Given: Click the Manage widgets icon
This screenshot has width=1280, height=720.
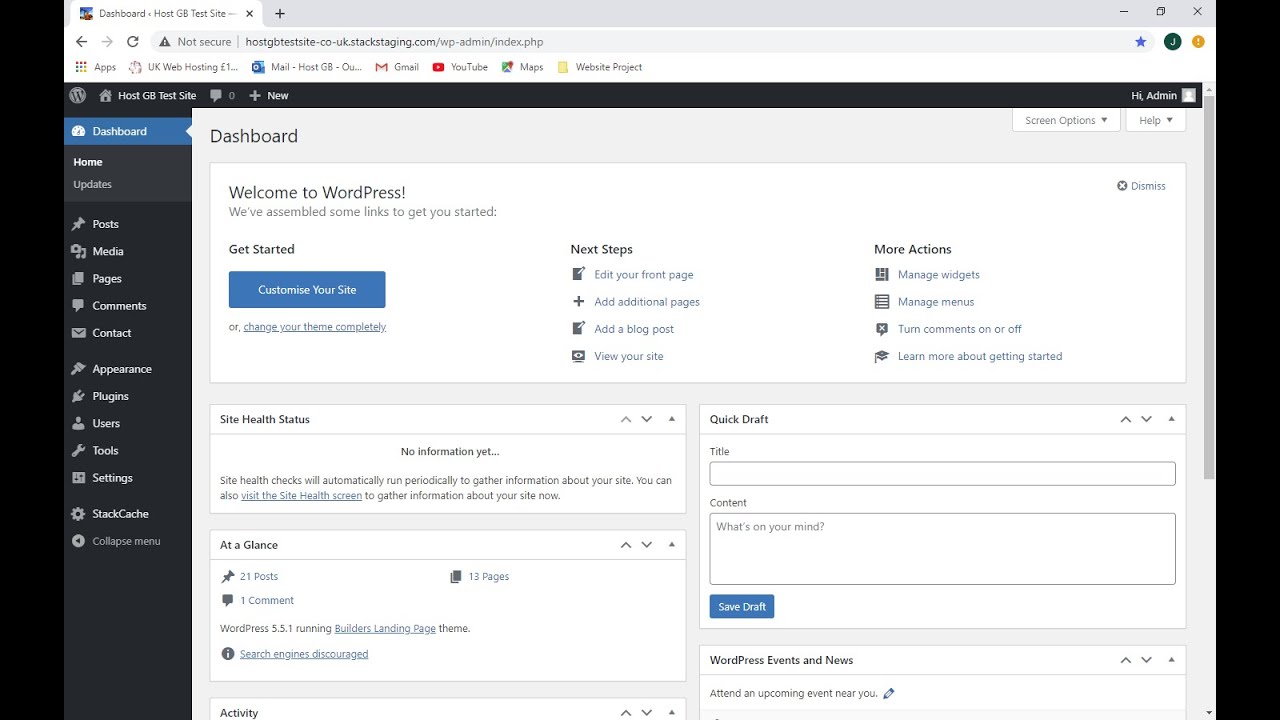Looking at the screenshot, I should [881, 274].
